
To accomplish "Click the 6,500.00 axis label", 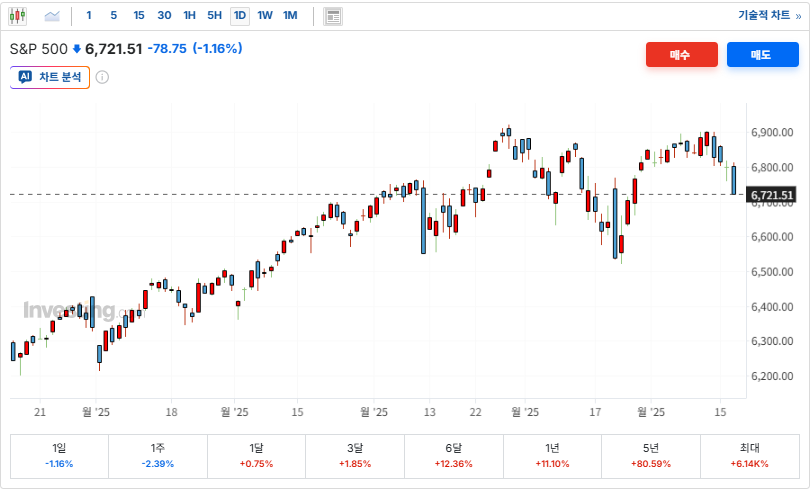I will click(772, 272).
